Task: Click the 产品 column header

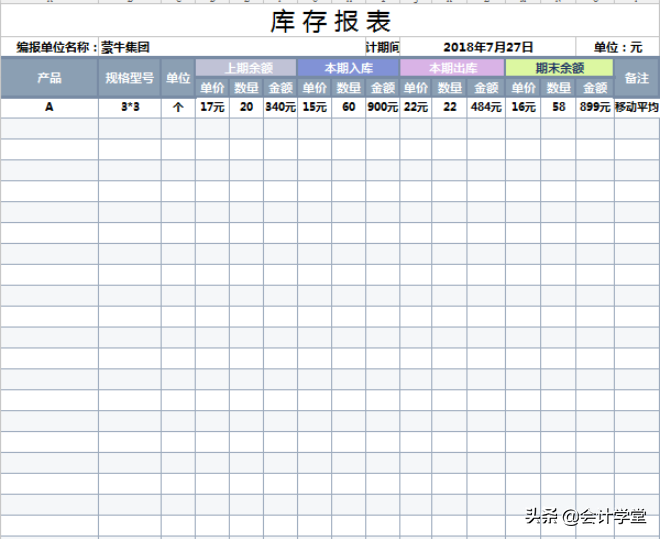Action: point(50,78)
